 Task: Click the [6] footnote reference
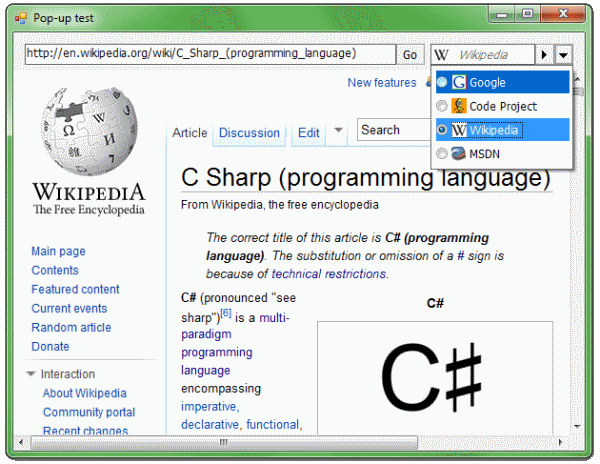(226, 313)
